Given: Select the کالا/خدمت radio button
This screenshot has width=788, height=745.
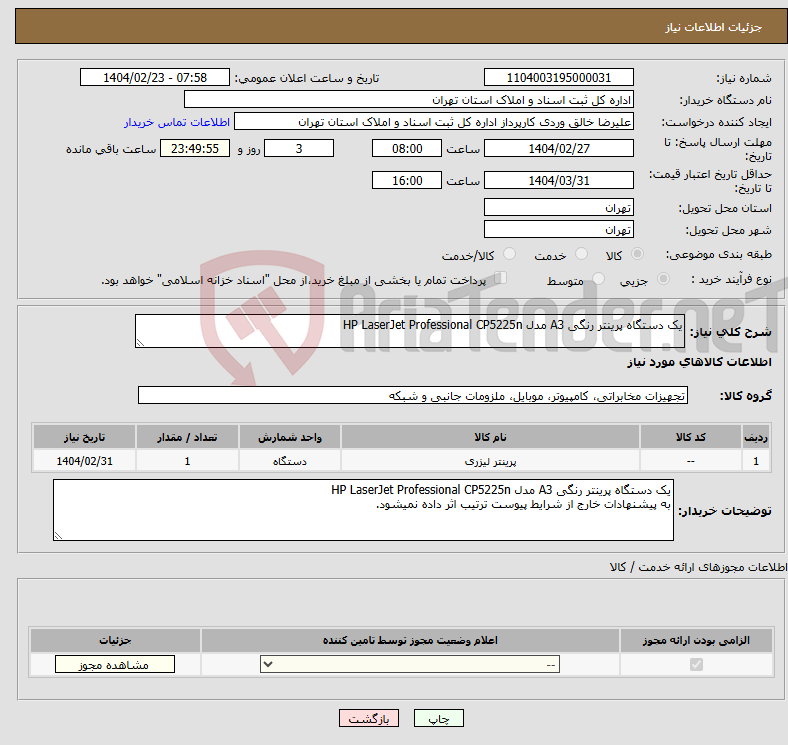Looking at the screenshot, I should click(510, 254).
